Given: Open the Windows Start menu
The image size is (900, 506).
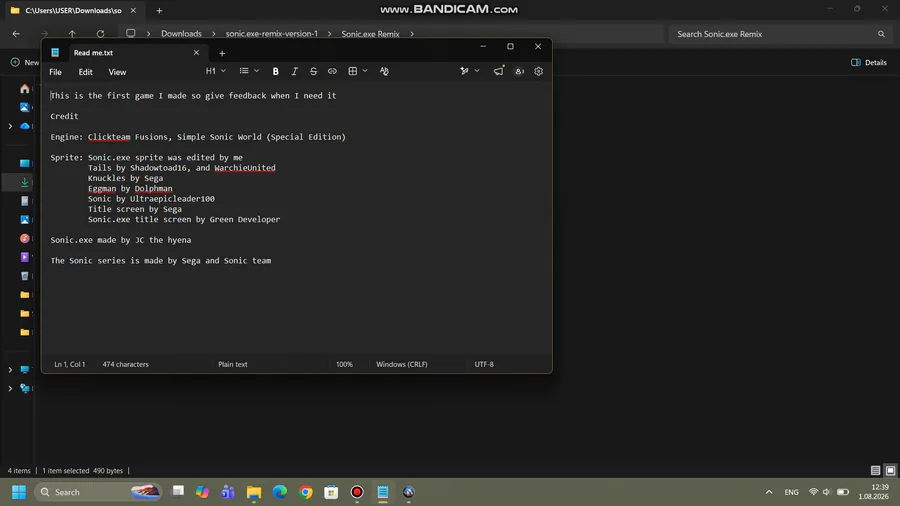Looking at the screenshot, I should (x=19, y=492).
